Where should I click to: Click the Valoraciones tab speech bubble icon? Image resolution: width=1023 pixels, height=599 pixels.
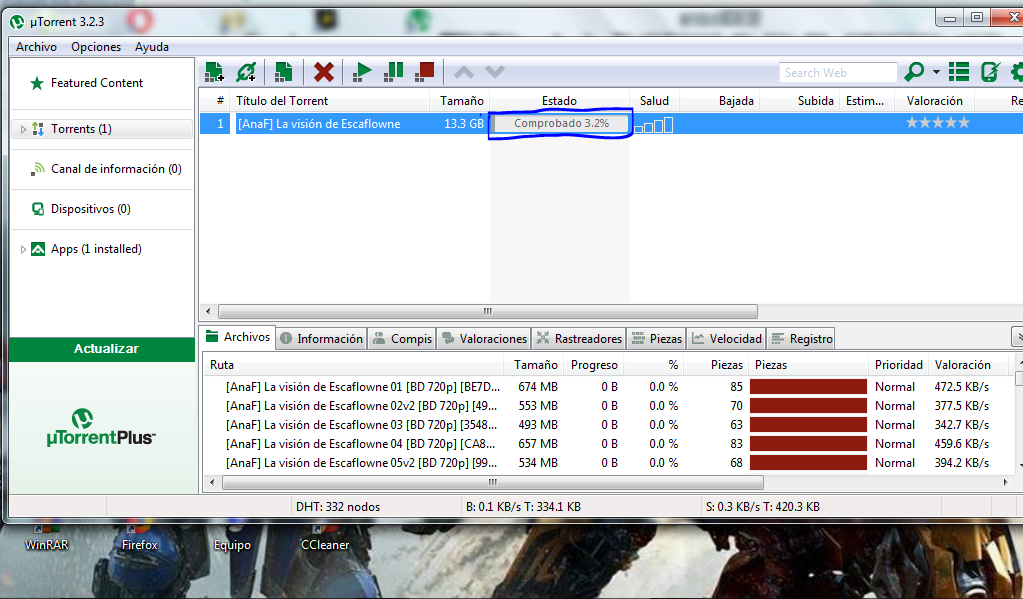coord(448,338)
